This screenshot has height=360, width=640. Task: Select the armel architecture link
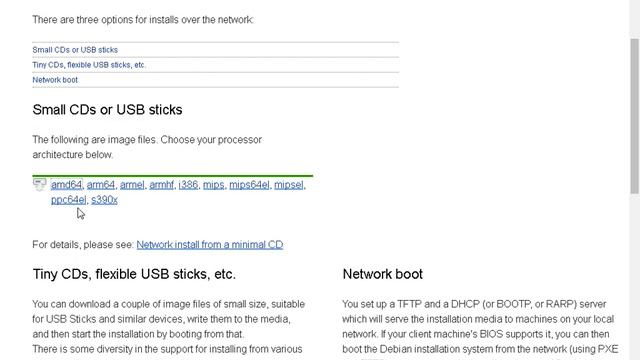click(132, 185)
